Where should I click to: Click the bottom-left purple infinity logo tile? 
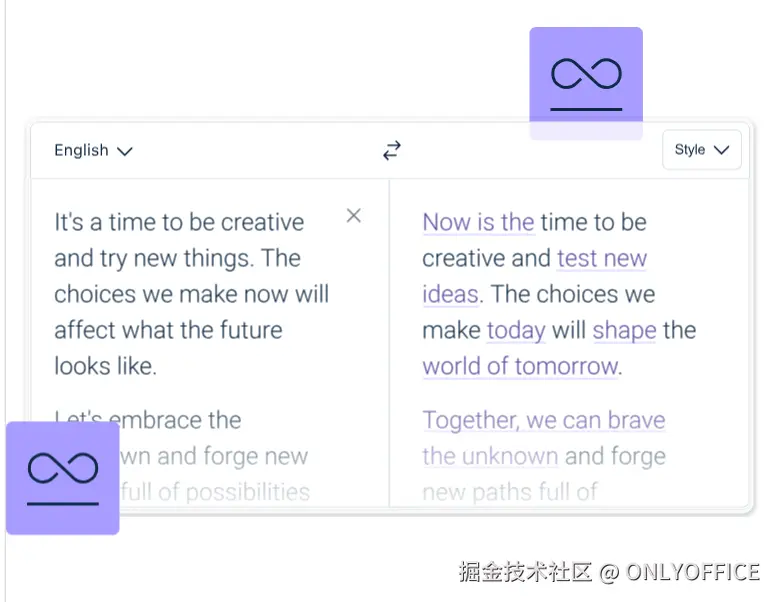point(63,478)
